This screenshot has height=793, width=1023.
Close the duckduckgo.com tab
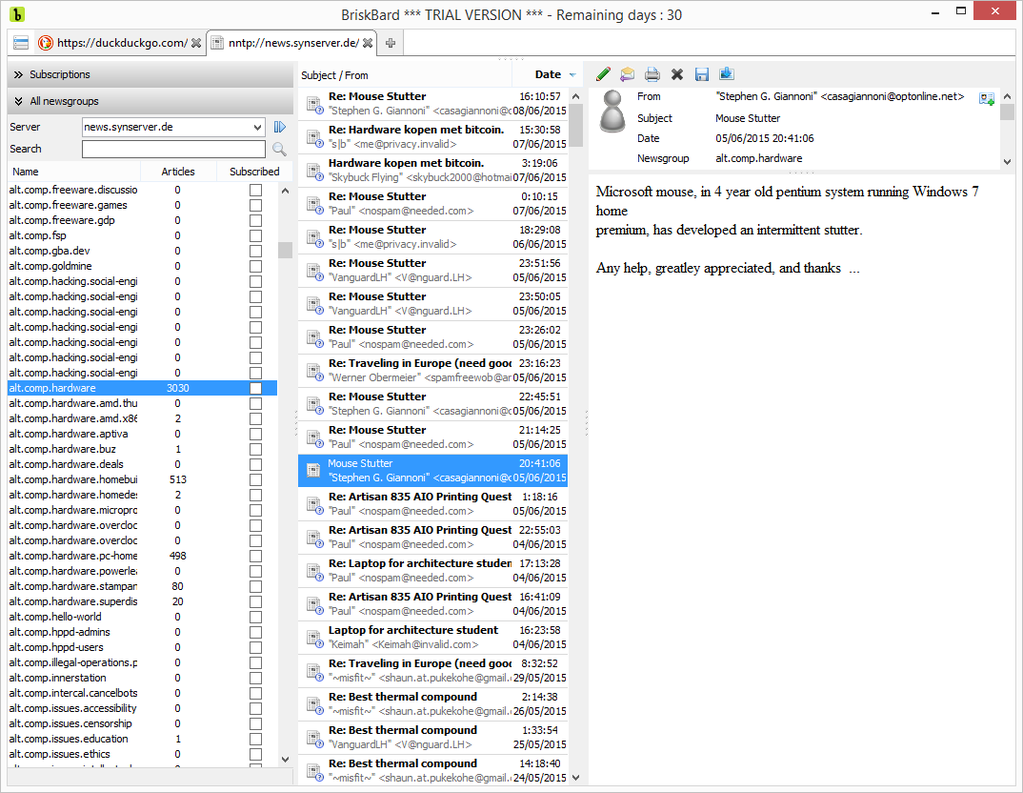click(x=196, y=43)
